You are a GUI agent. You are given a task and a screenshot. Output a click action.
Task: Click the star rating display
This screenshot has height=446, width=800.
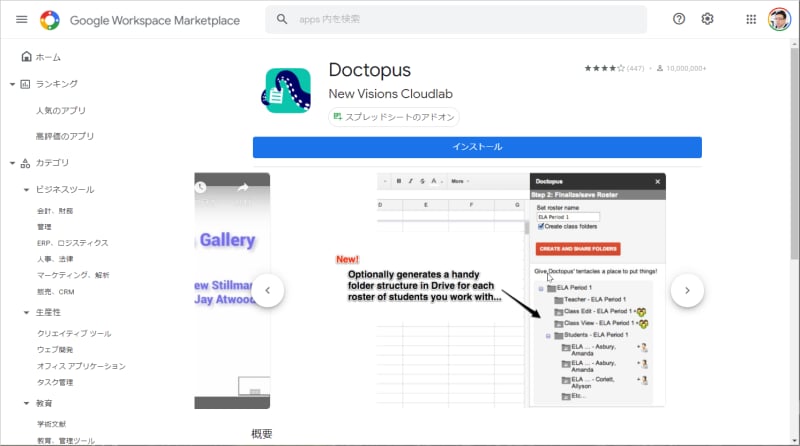604,68
